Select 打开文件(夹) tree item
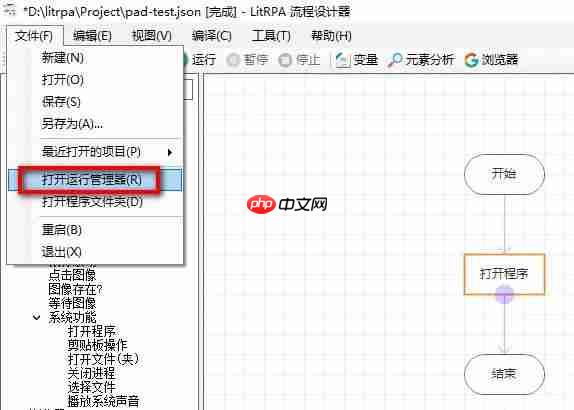This screenshot has width=574, height=410. point(103,359)
